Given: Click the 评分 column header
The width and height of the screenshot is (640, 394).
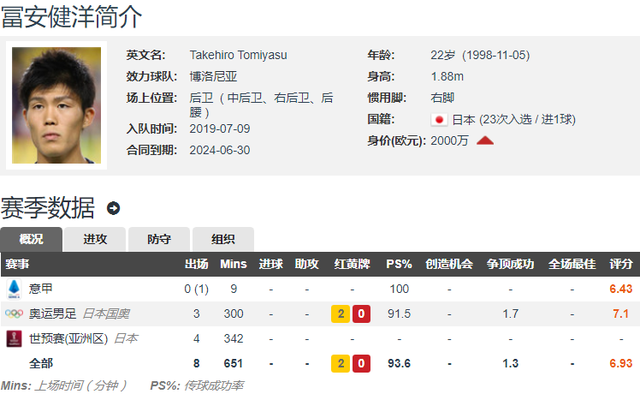Looking at the screenshot, I should pyautogui.click(x=621, y=264).
